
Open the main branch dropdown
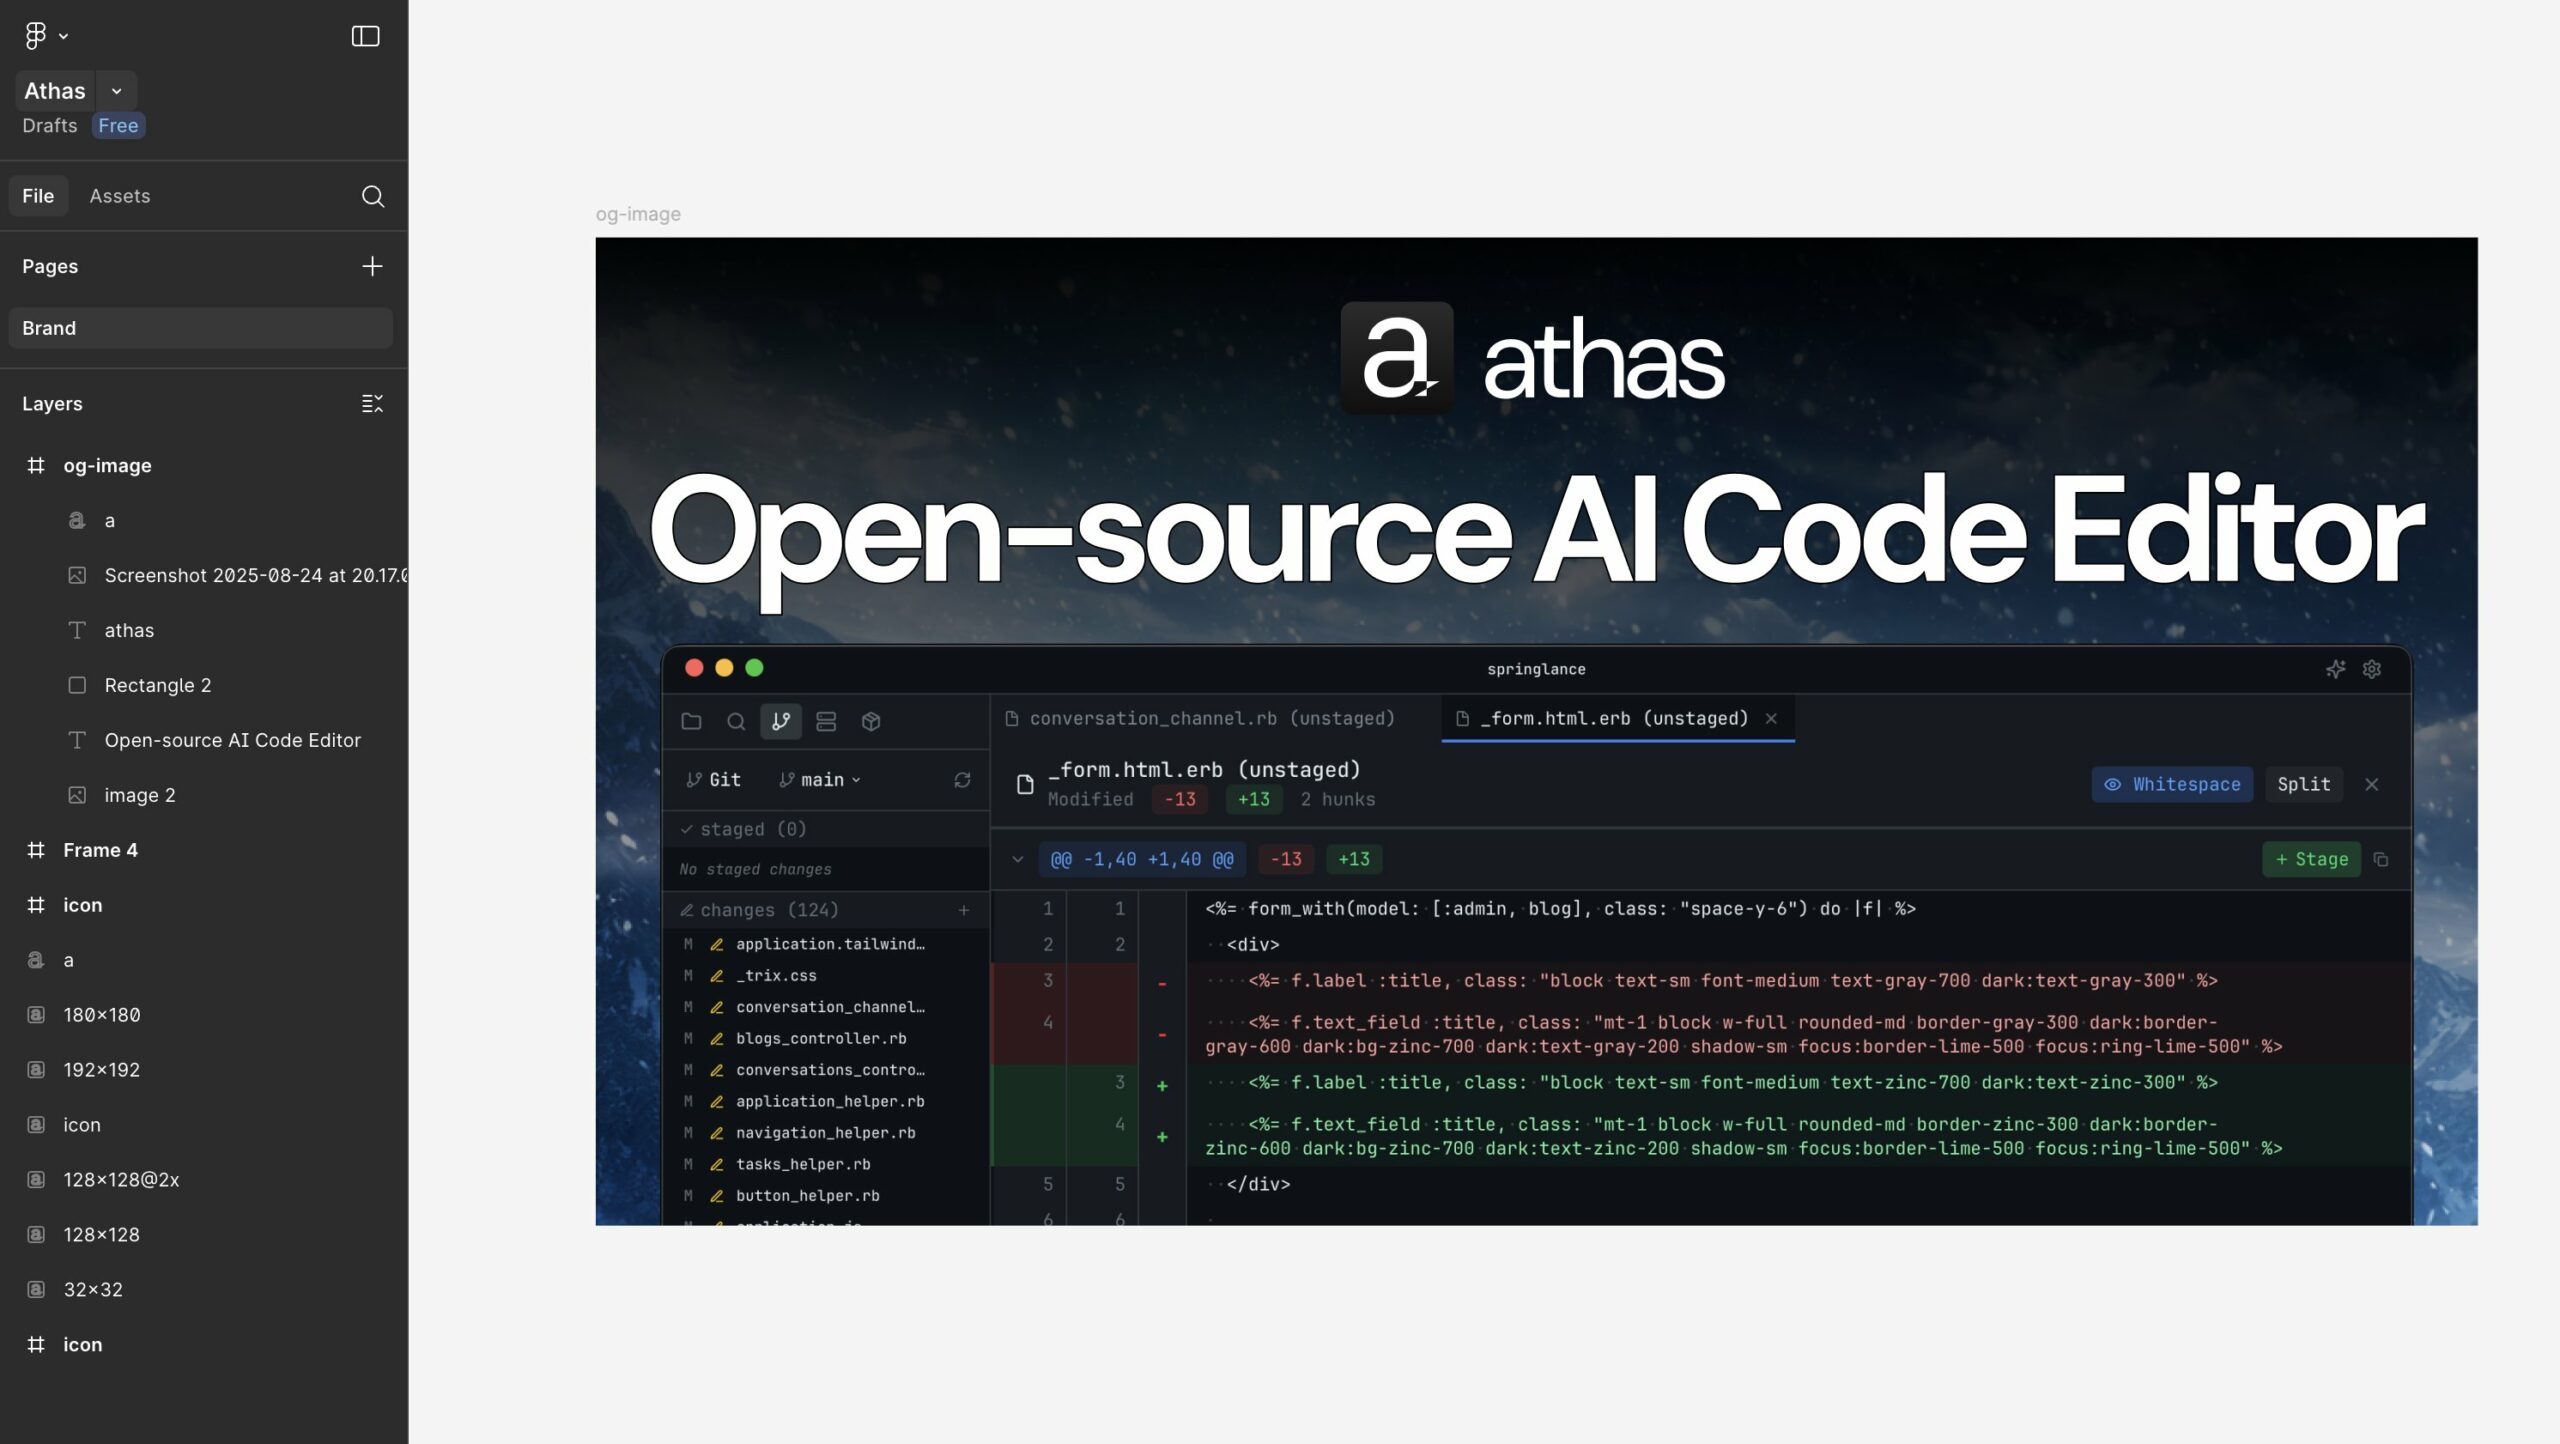pos(820,779)
